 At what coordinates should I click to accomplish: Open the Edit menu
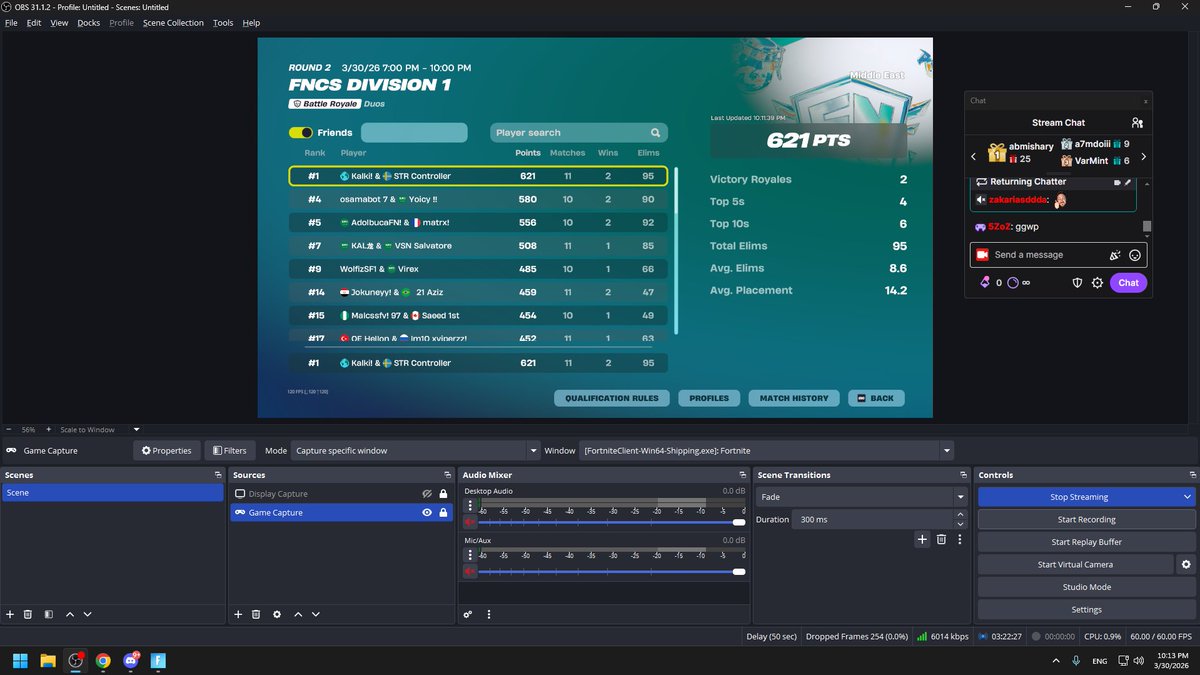point(34,22)
